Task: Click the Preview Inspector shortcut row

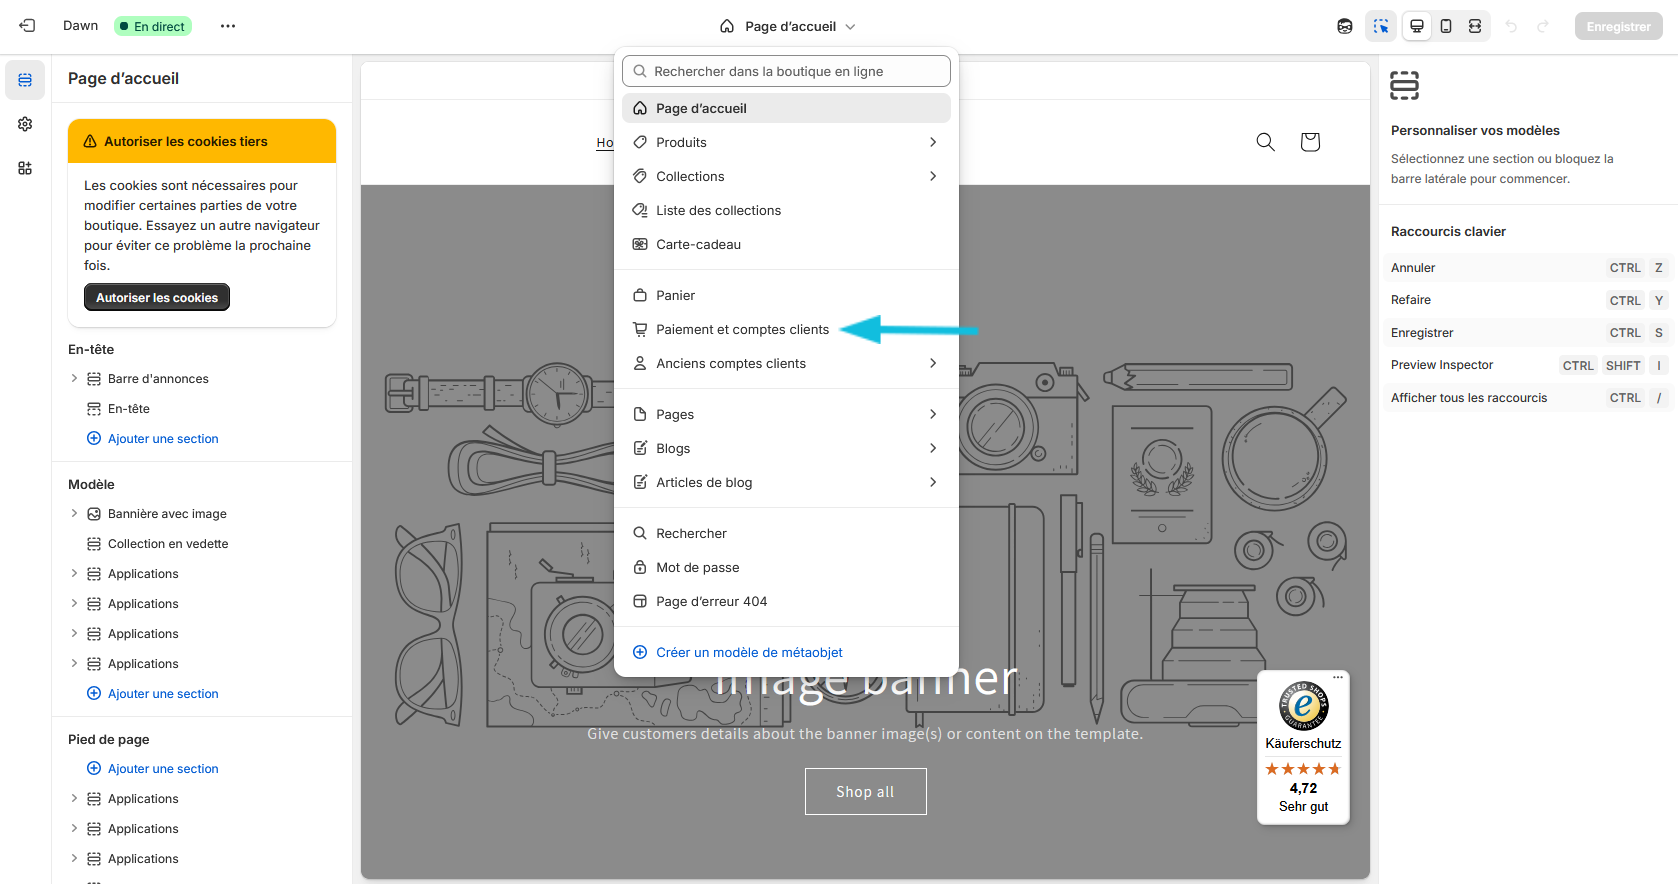Action: [x=1528, y=365]
